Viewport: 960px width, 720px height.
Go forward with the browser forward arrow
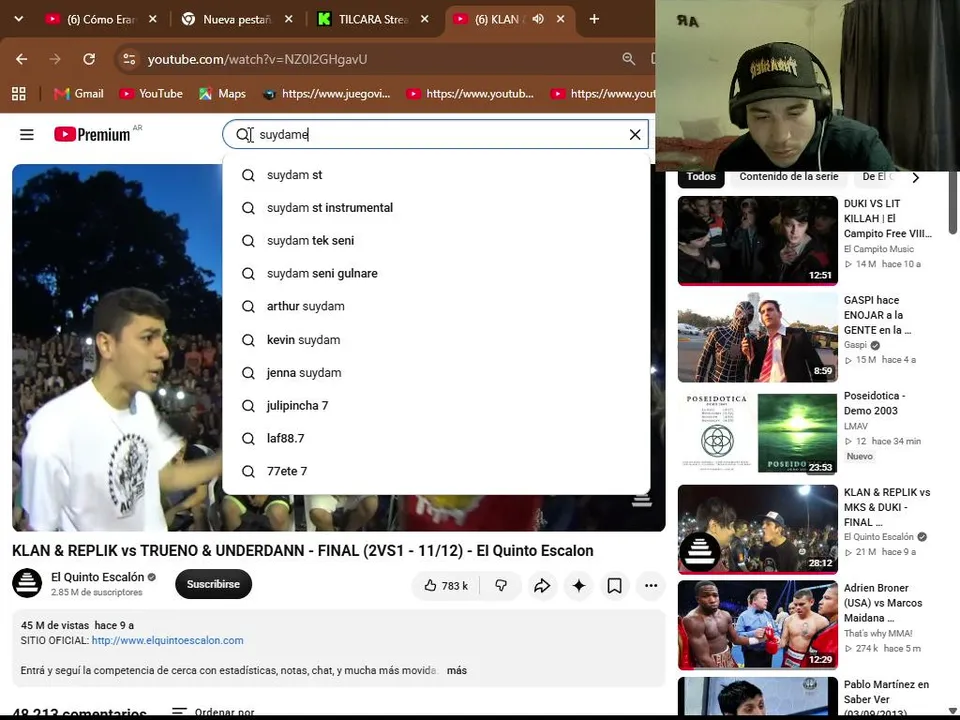[55, 59]
